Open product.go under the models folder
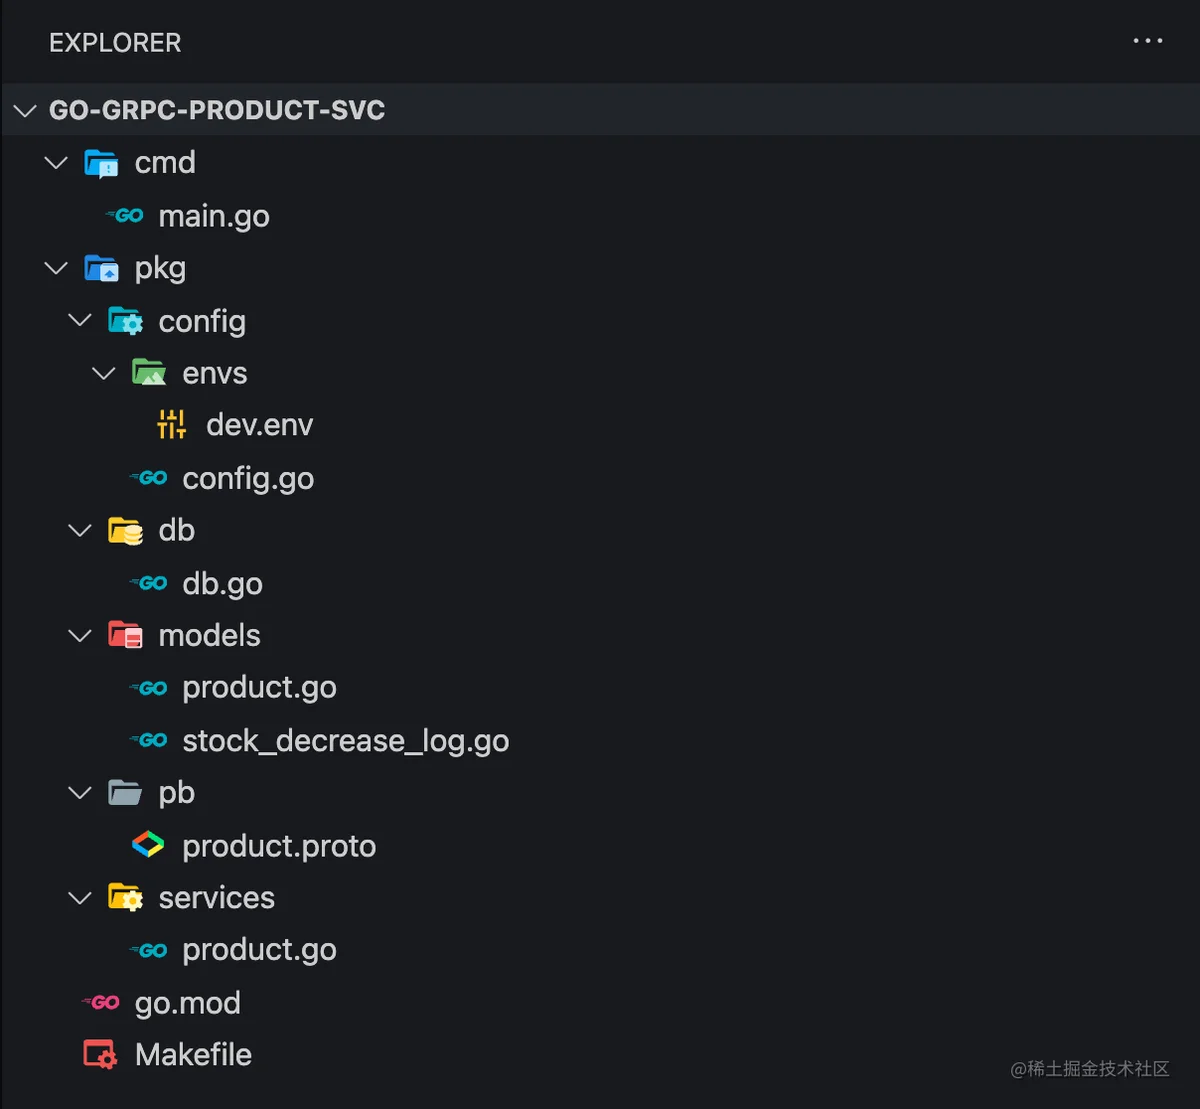This screenshot has height=1109, width=1200. tap(259, 688)
